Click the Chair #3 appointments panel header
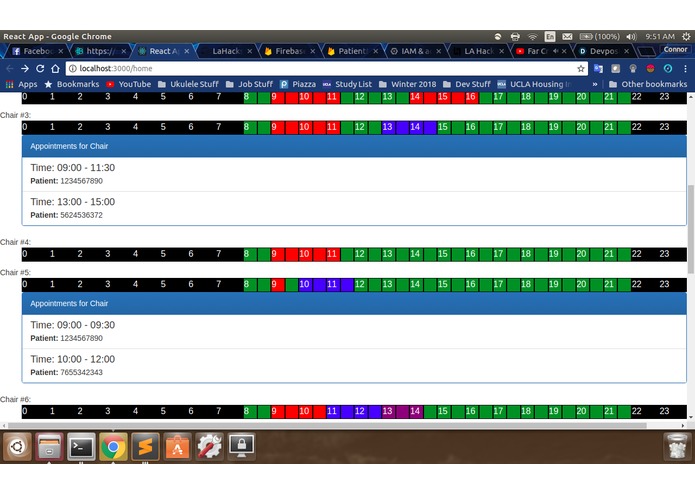Screen dimensions: 695x494 click(x=354, y=146)
